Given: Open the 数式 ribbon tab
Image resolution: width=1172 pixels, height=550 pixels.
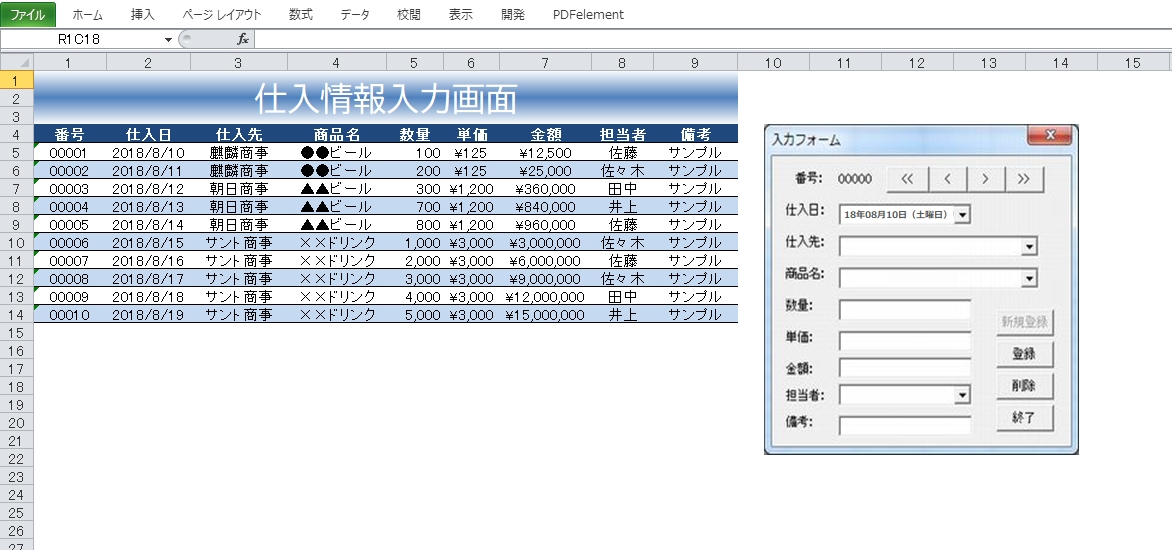Looking at the screenshot, I should click(x=300, y=14).
